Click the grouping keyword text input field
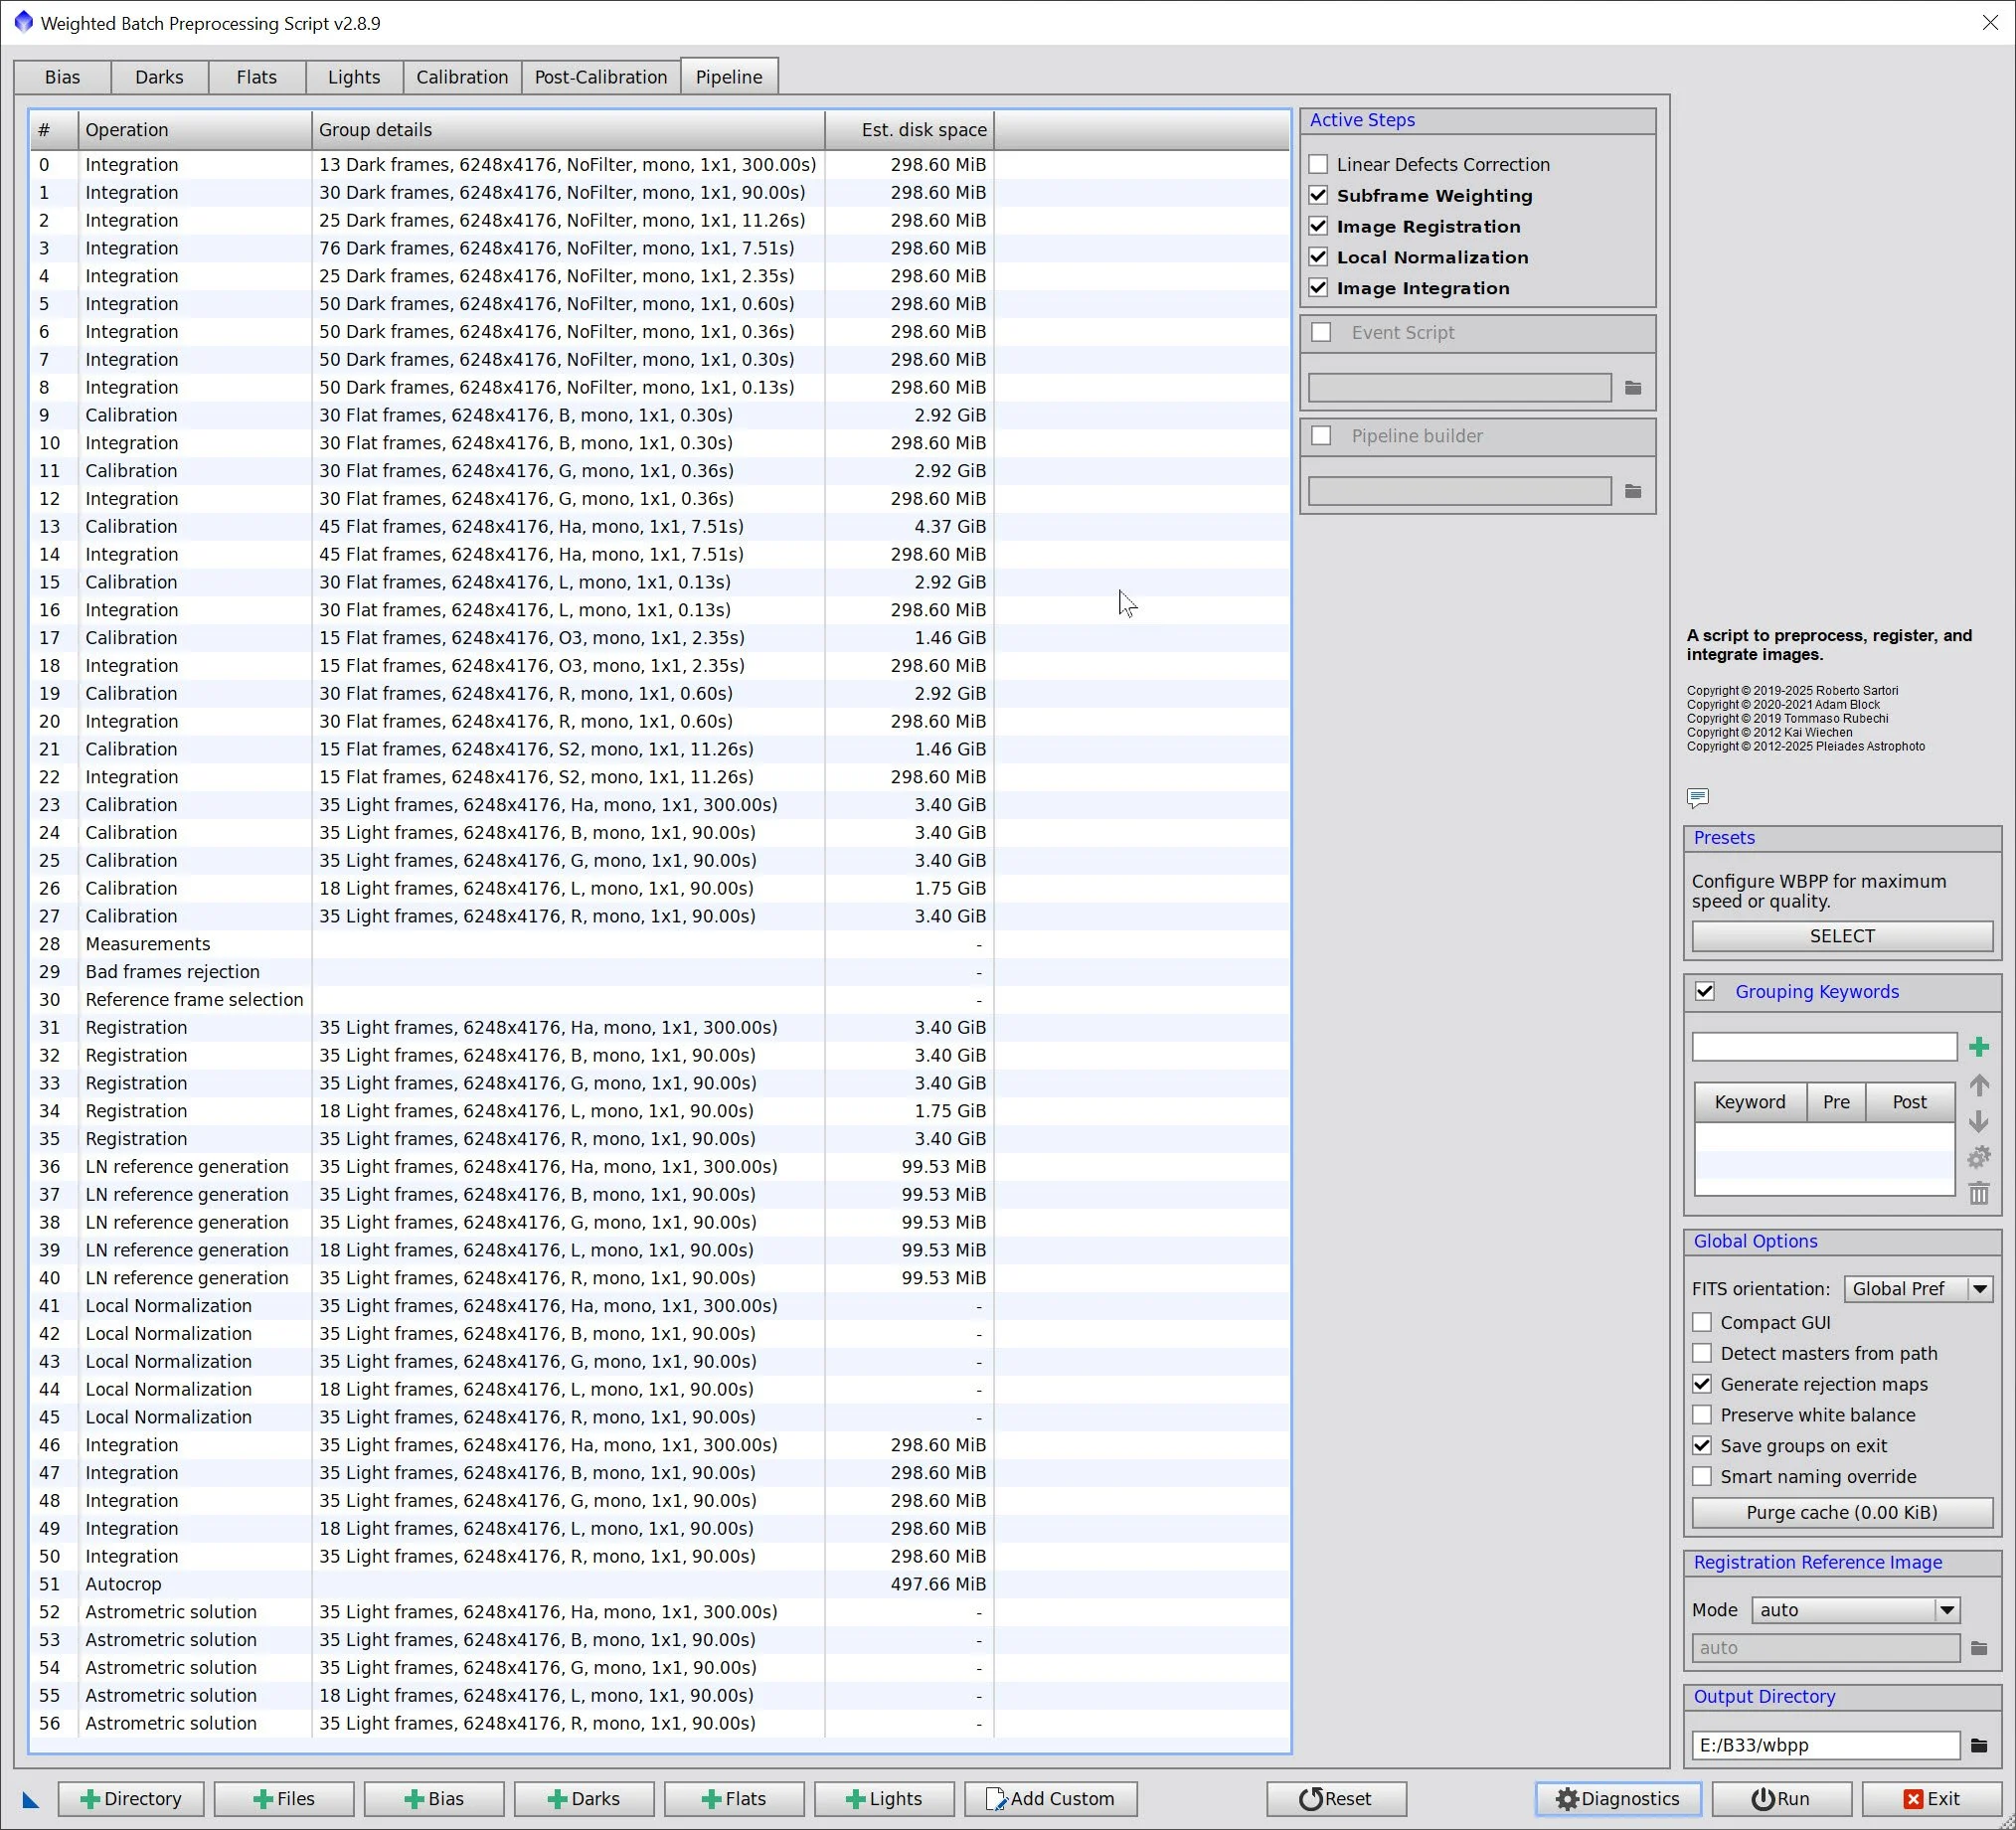2016x1830 pixels. pyautogui.click(x=1823, y=1047)
